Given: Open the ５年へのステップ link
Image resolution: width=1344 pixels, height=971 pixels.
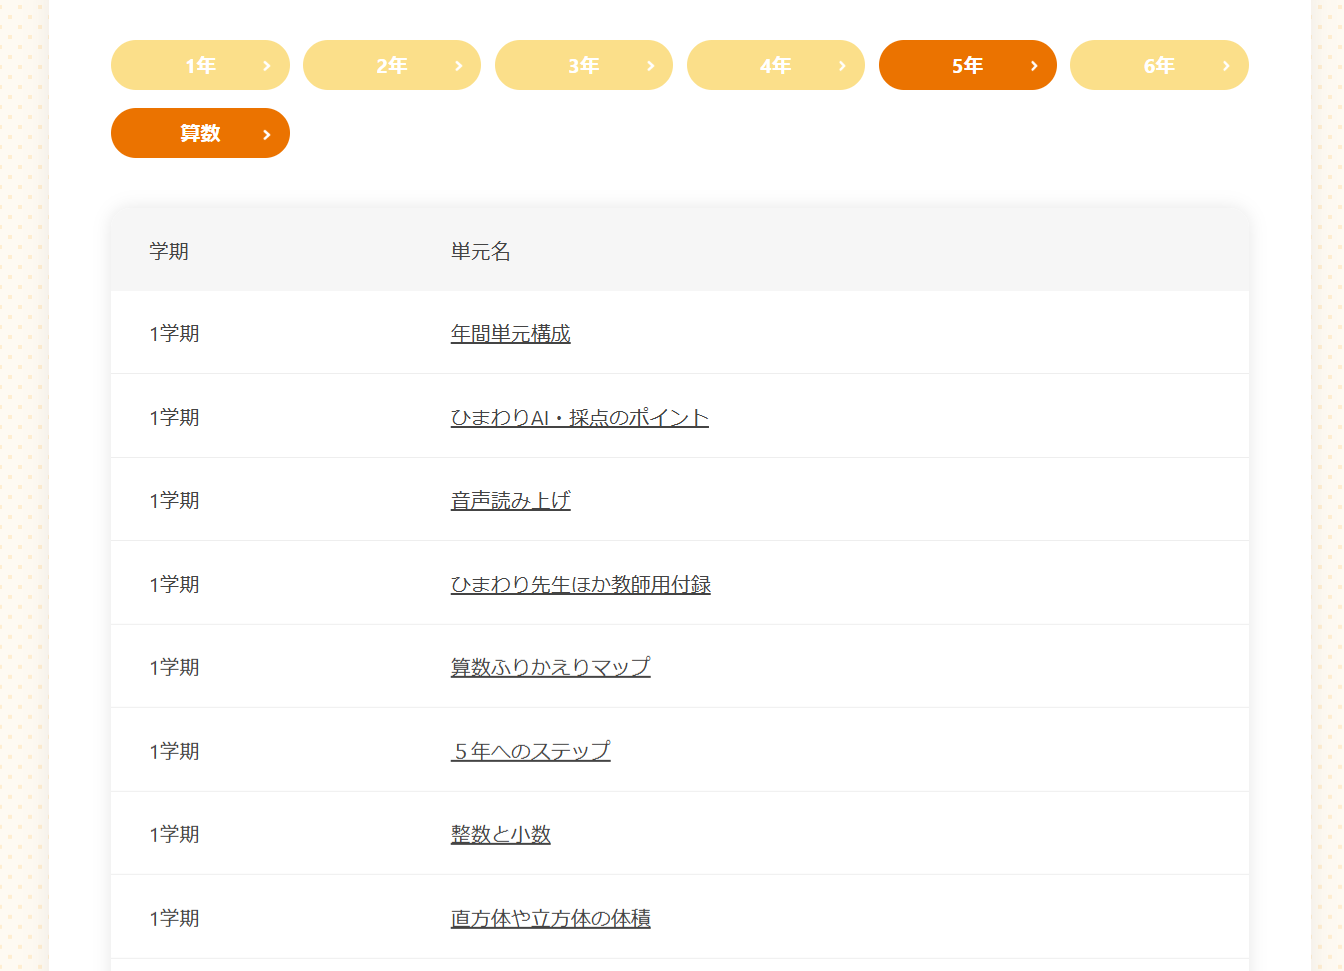Looking at the screenshot, I should [x=530, y=751].
